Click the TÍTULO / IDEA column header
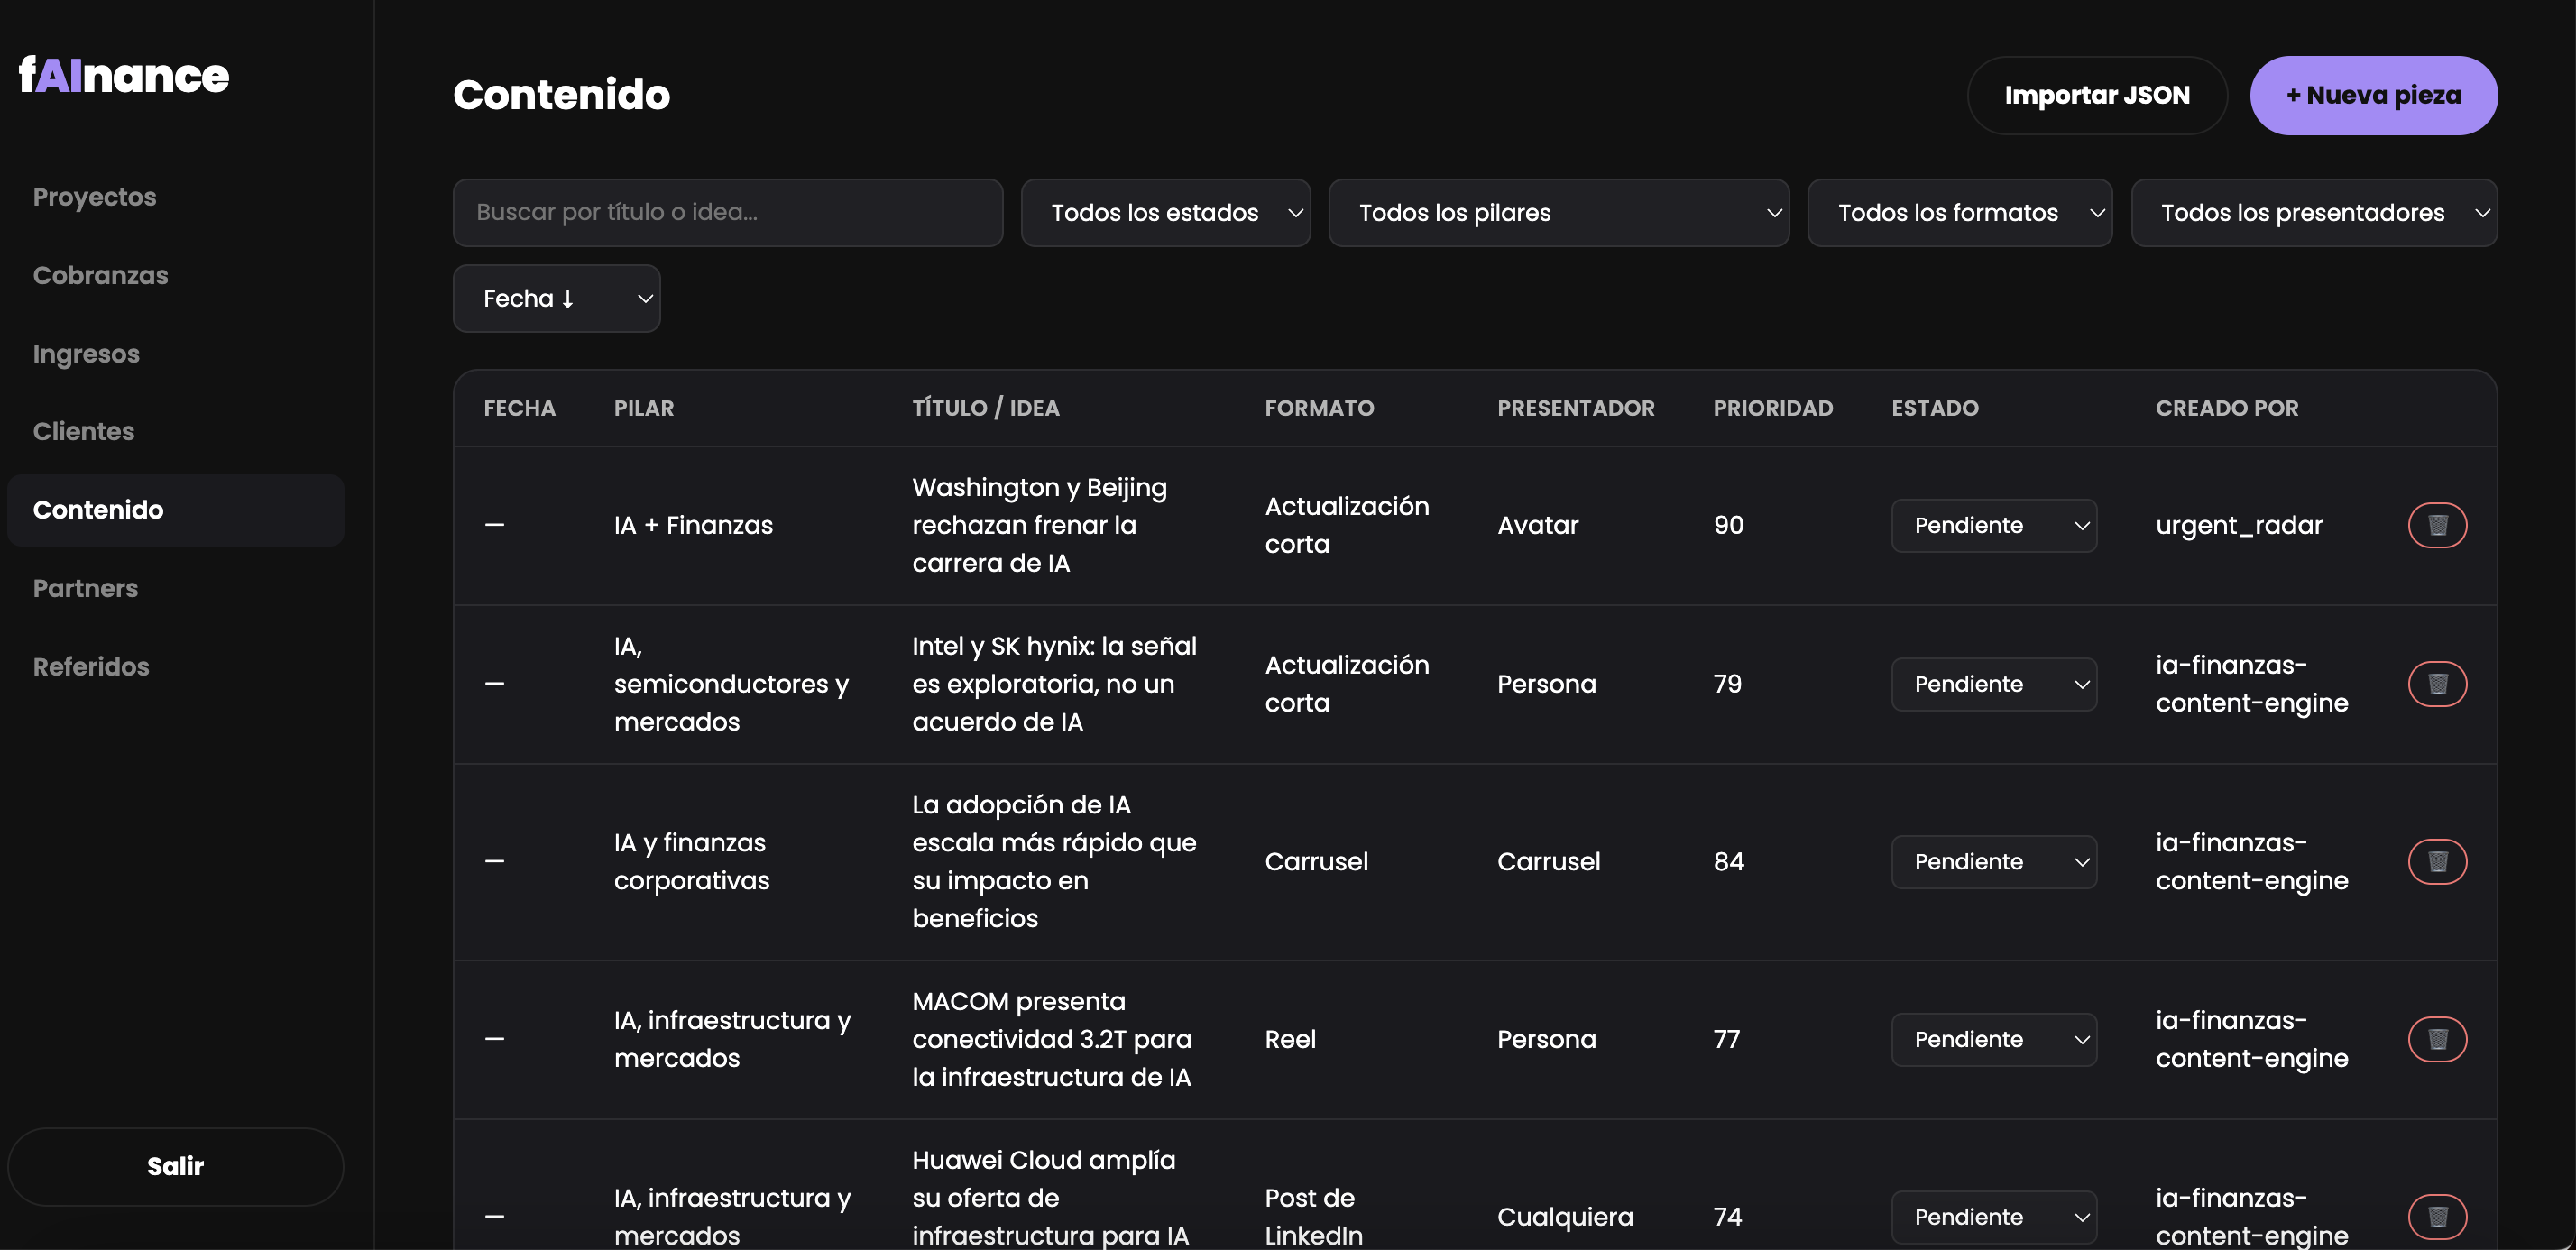The image size is (2576, 1250). click(x=985, y=408)
